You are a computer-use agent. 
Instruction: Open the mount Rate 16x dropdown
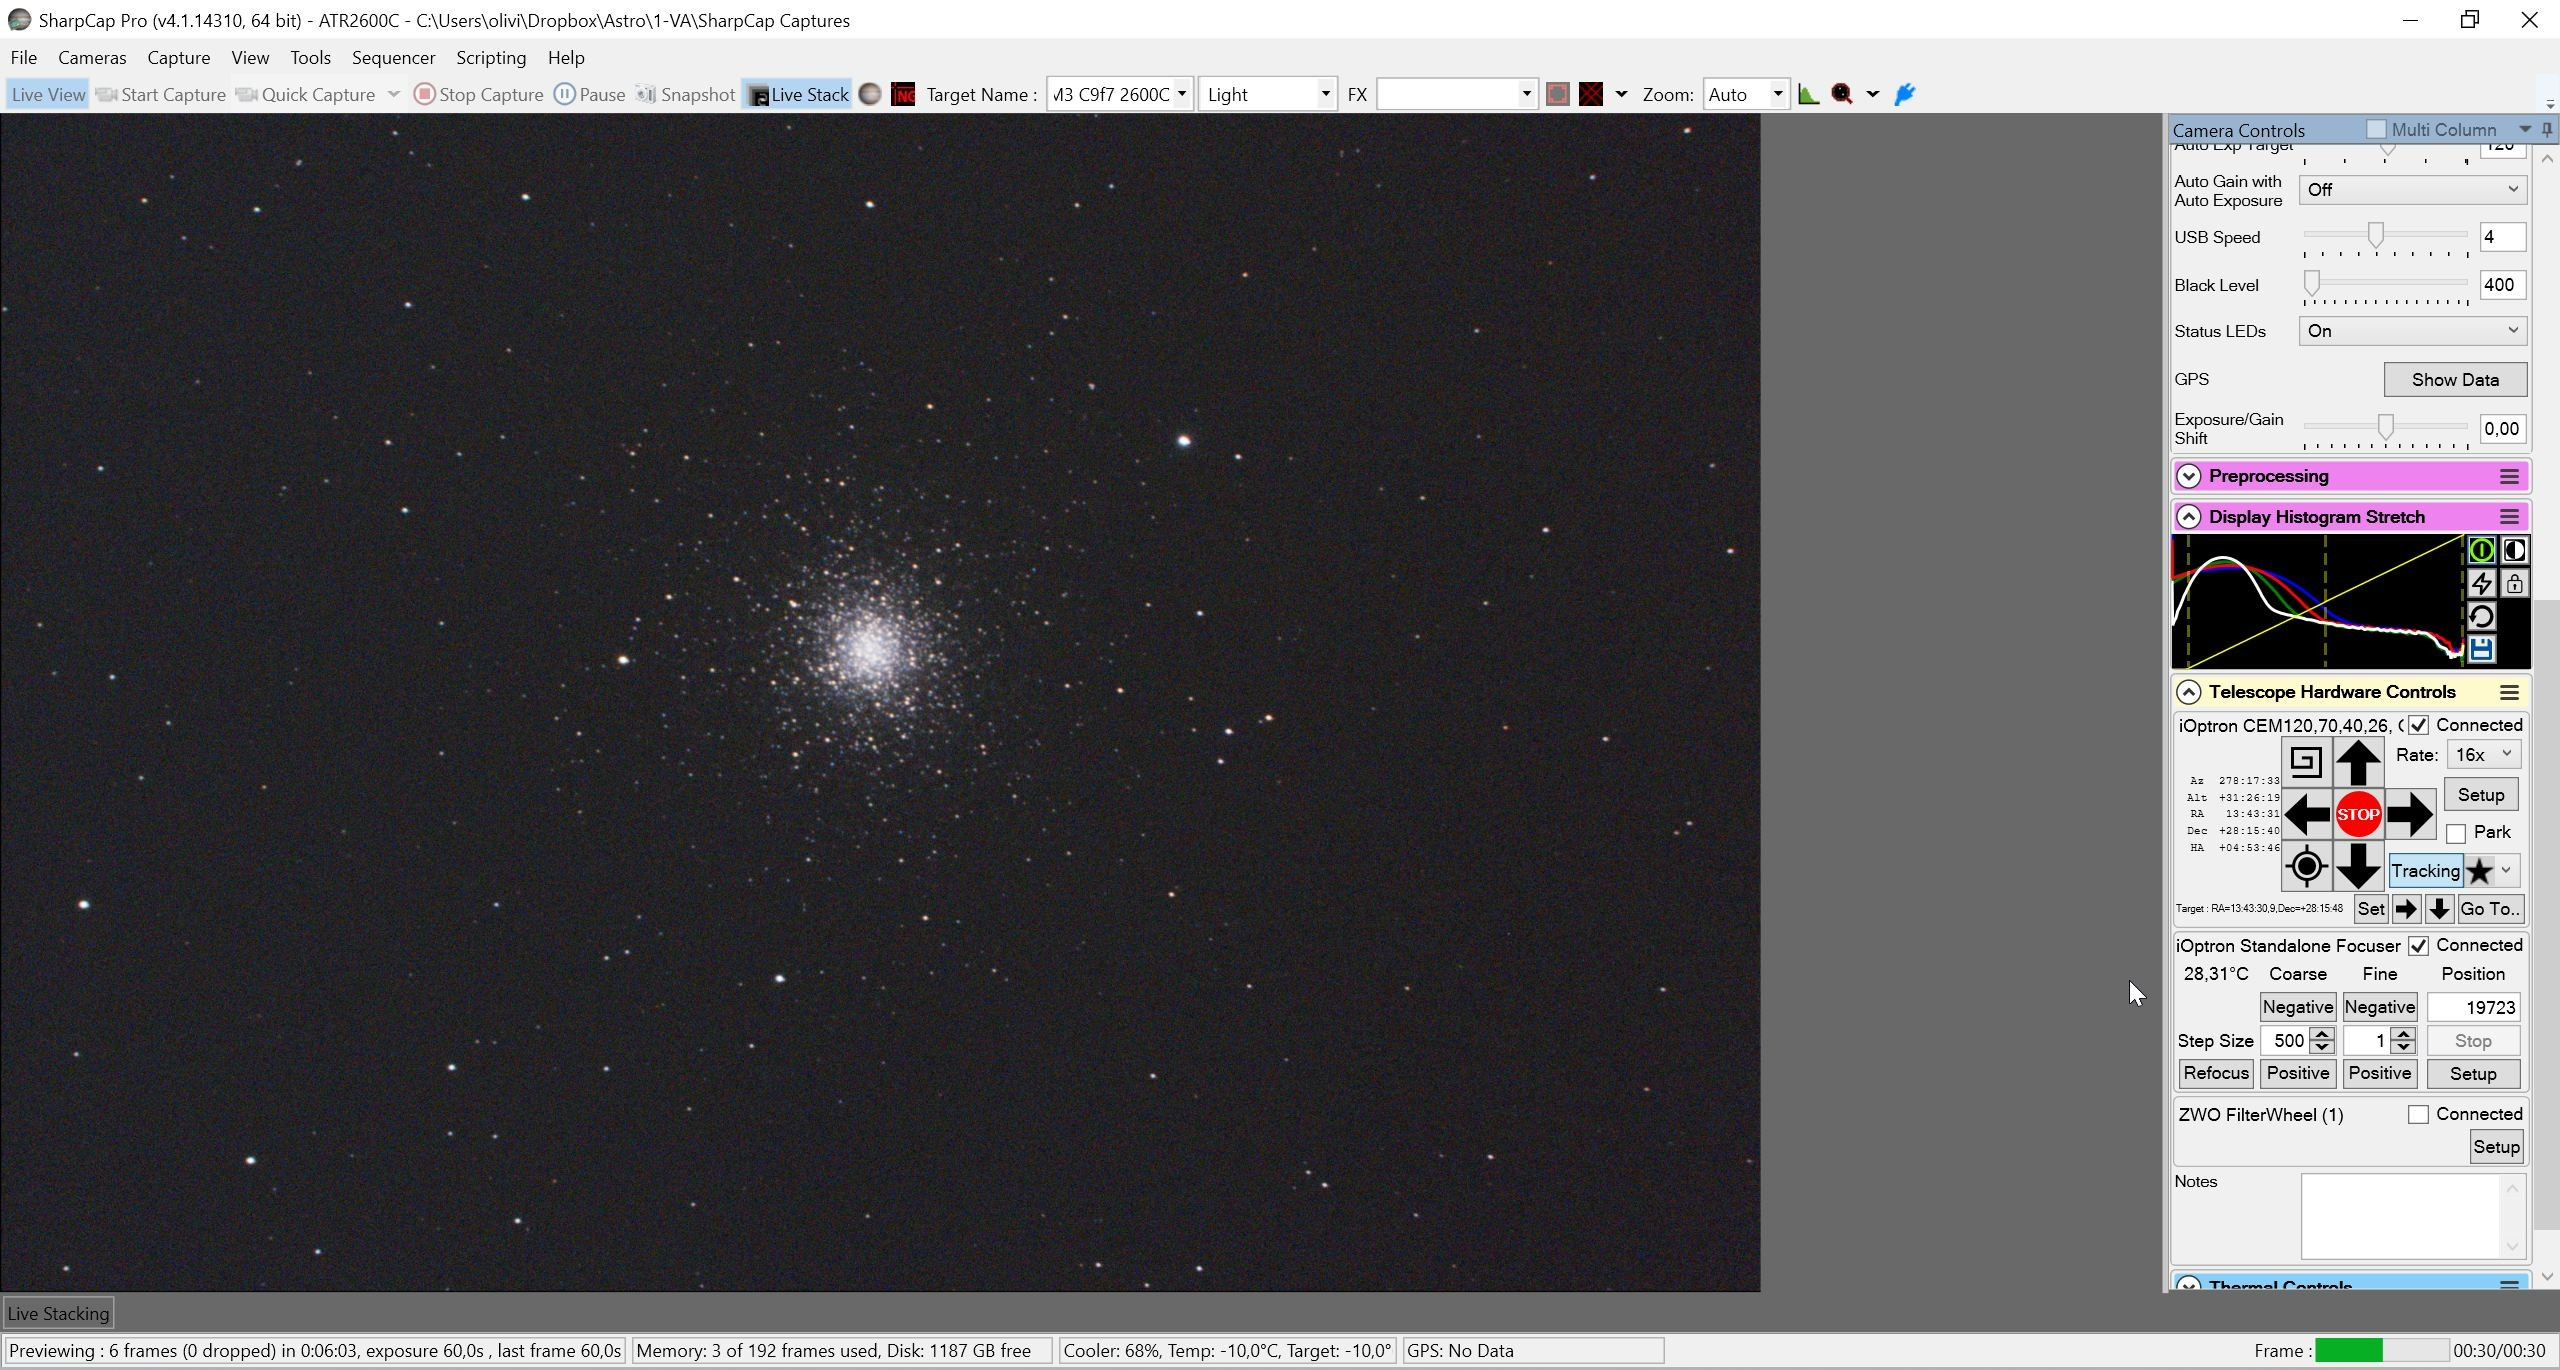2483,755
